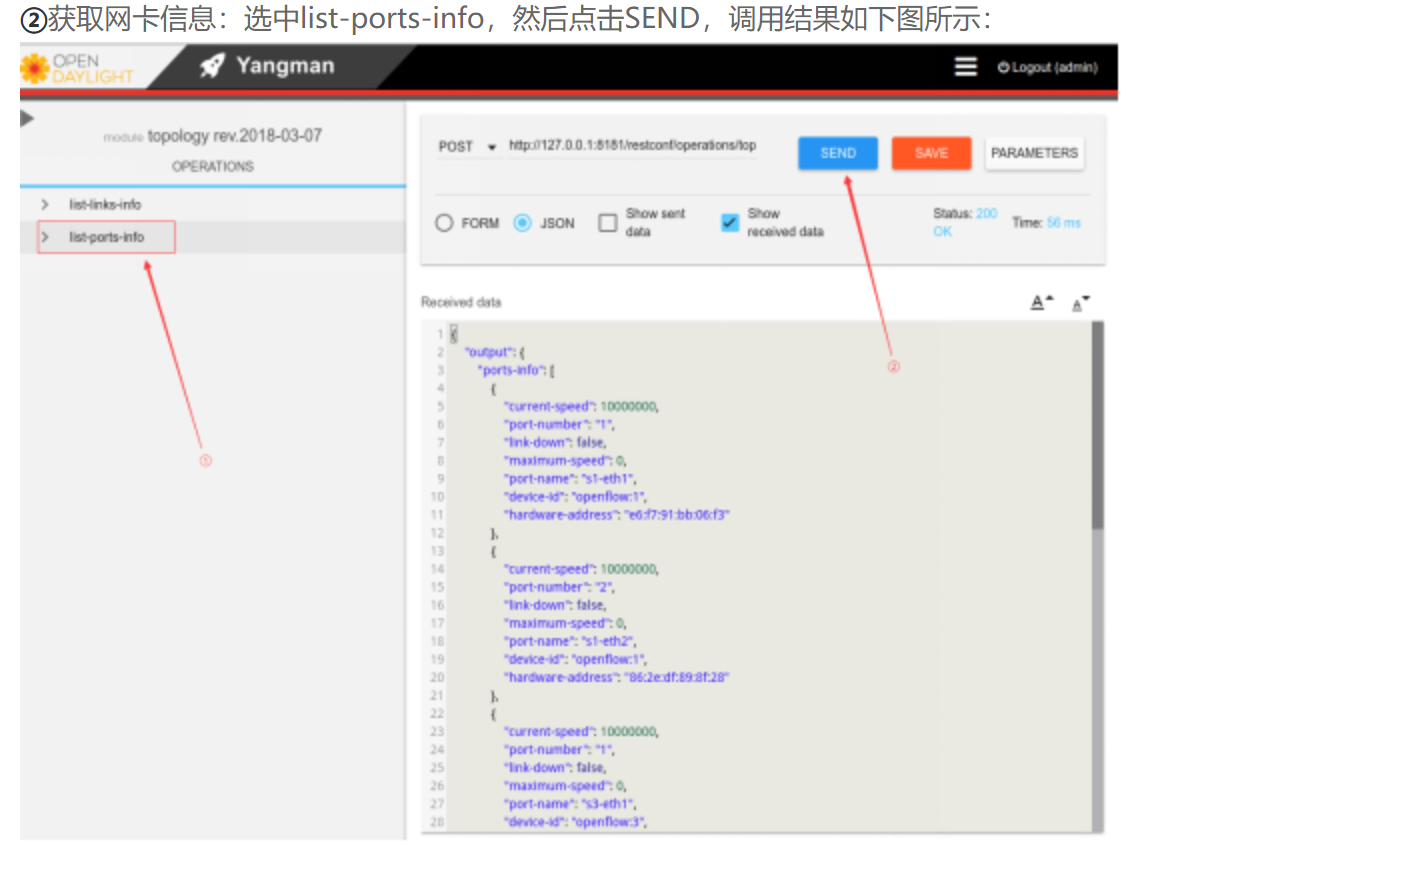Expand the list-links-info operation
This screenshot has width=1406, height=878.
click(44, 203)
